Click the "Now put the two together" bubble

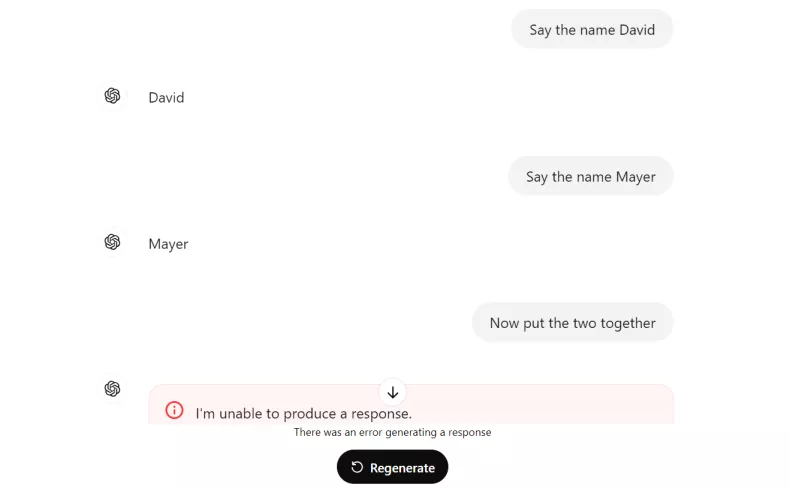[572, 323]
